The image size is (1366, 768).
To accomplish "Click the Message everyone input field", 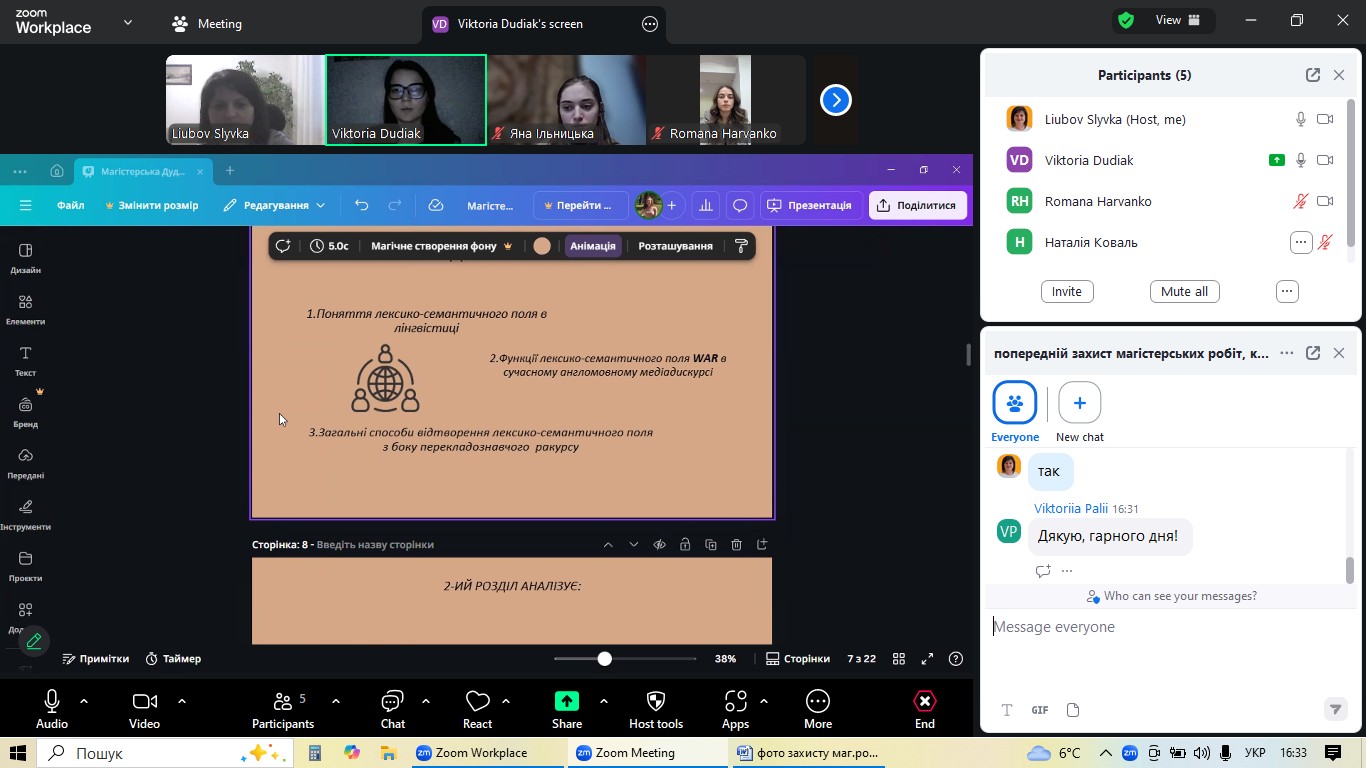I will (1160, 627).
